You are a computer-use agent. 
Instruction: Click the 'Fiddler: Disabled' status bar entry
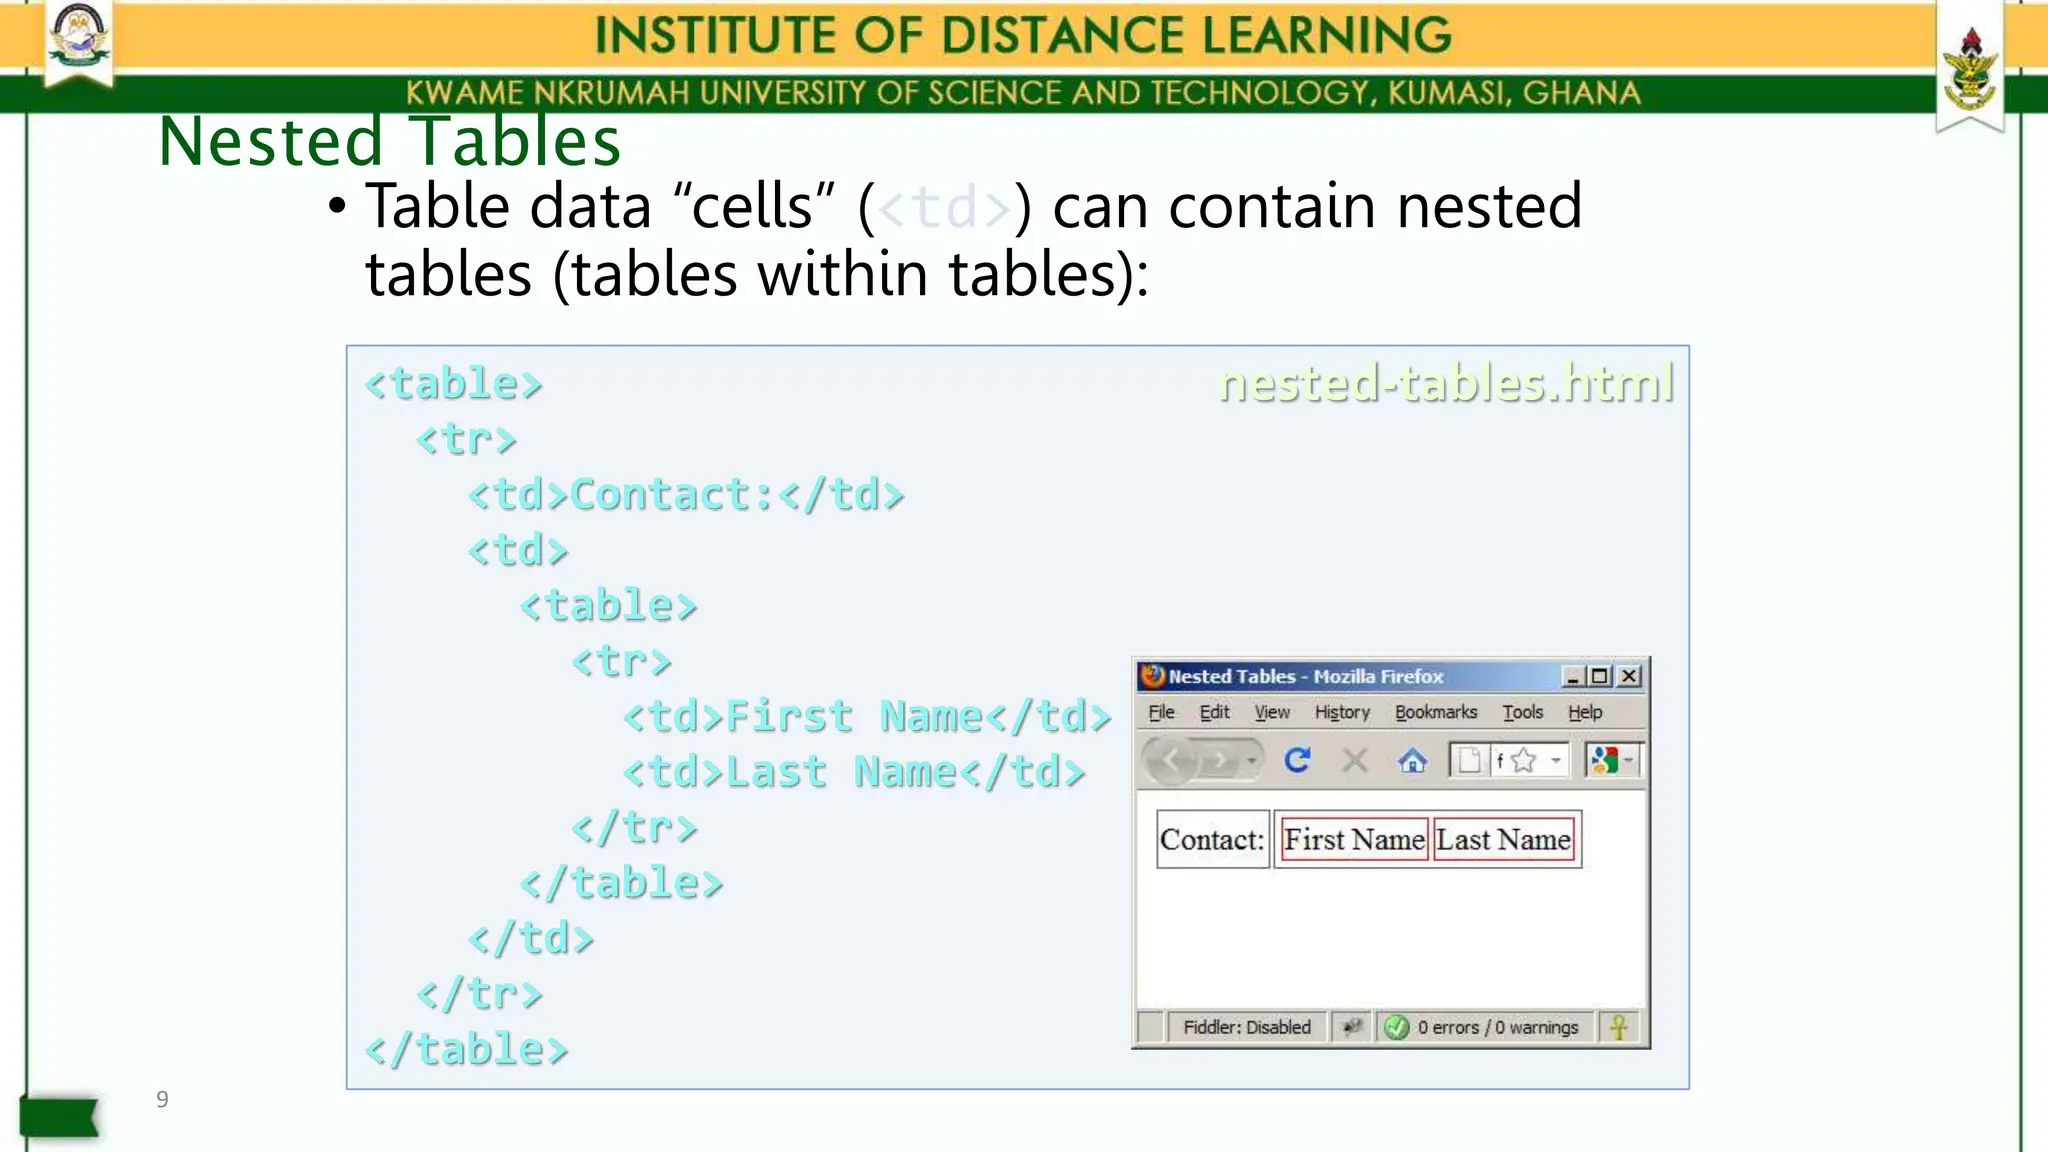[1247, 1027]
